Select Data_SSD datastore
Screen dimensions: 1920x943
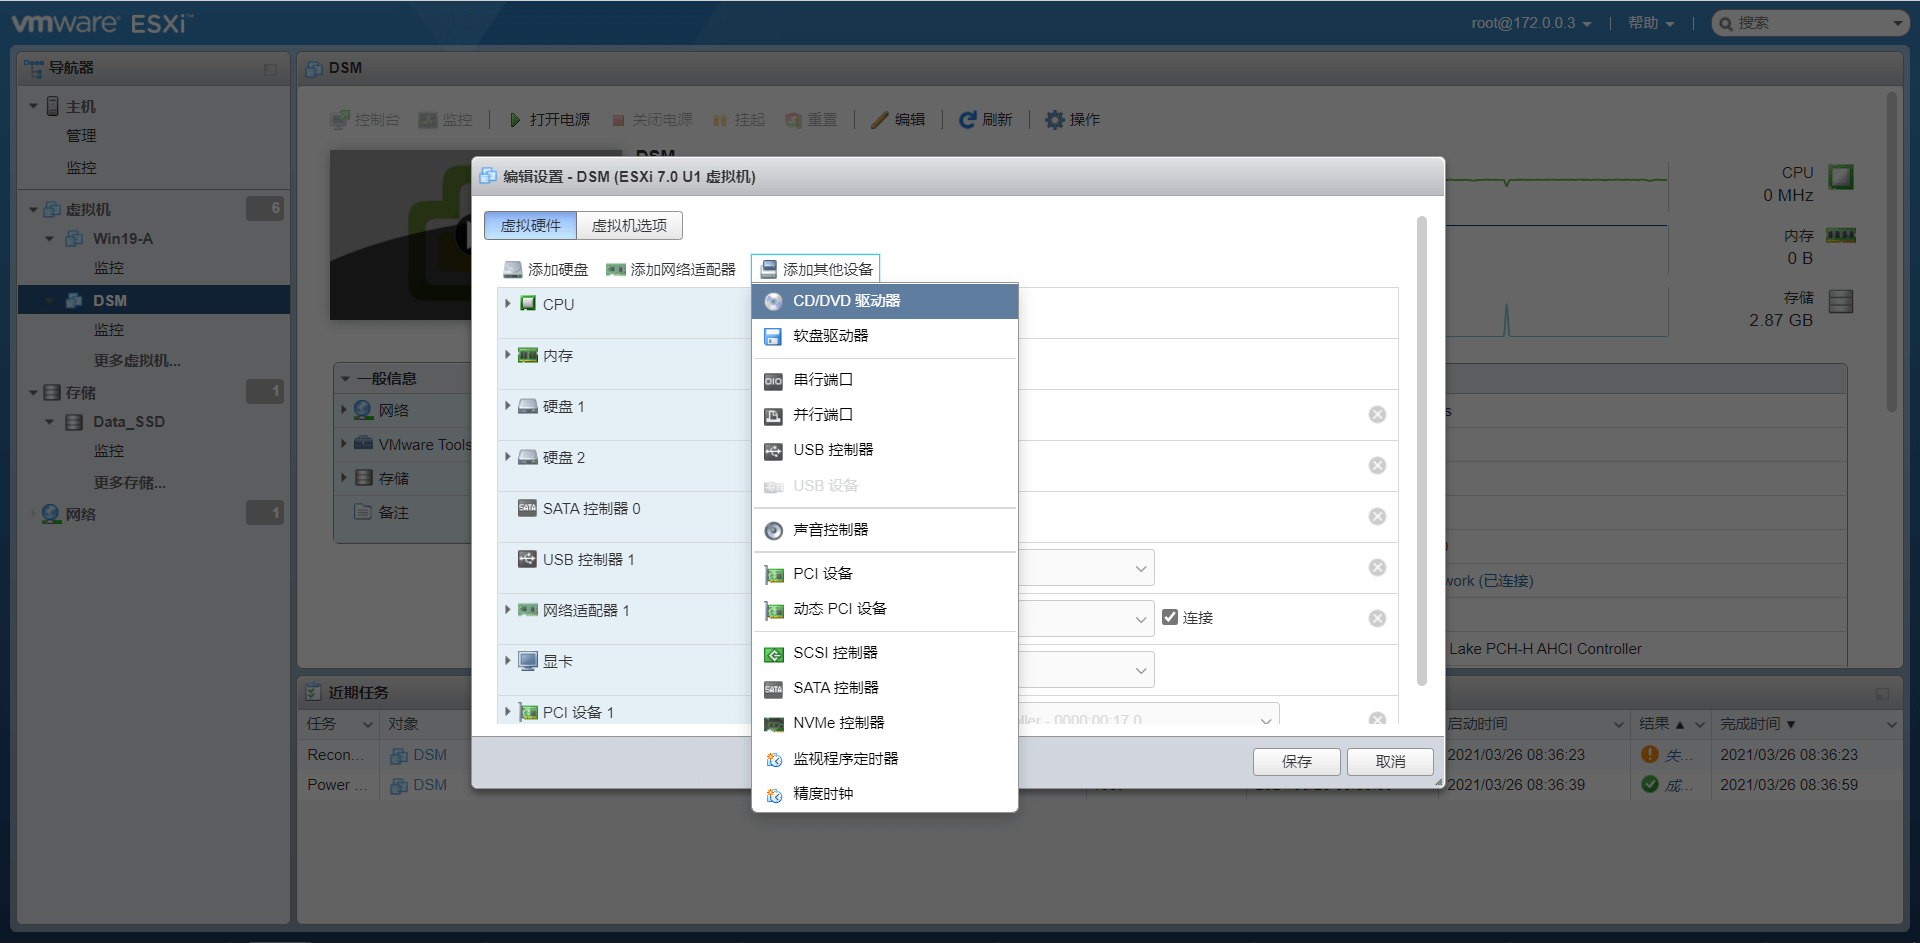[x=129, y=422]
